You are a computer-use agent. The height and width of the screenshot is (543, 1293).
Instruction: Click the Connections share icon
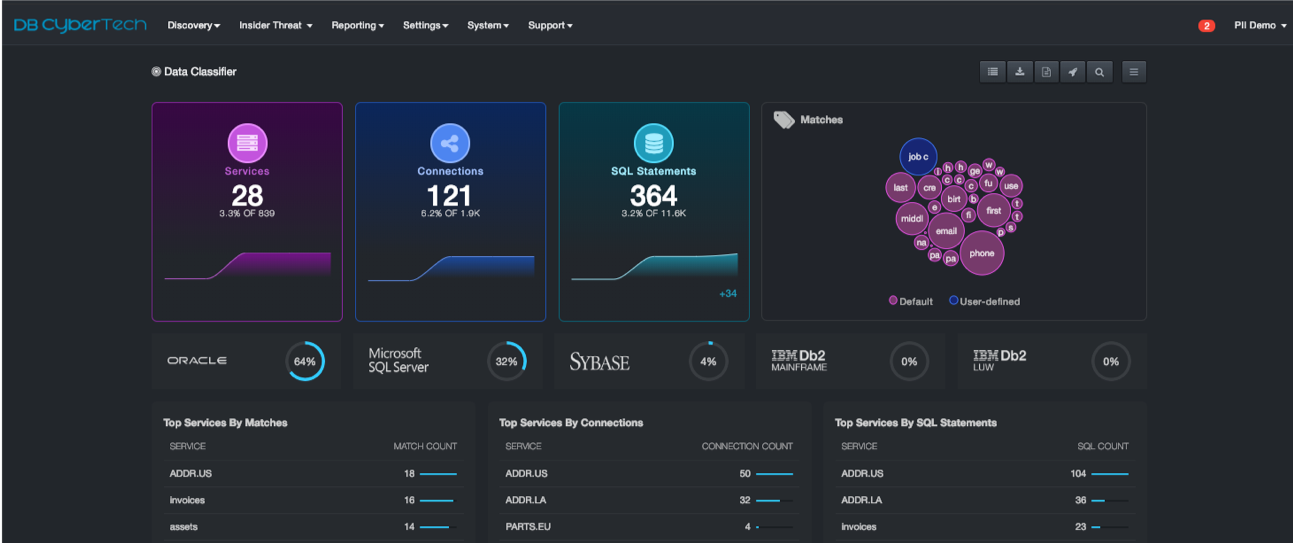pyautogui.click(x=450, y=143)
